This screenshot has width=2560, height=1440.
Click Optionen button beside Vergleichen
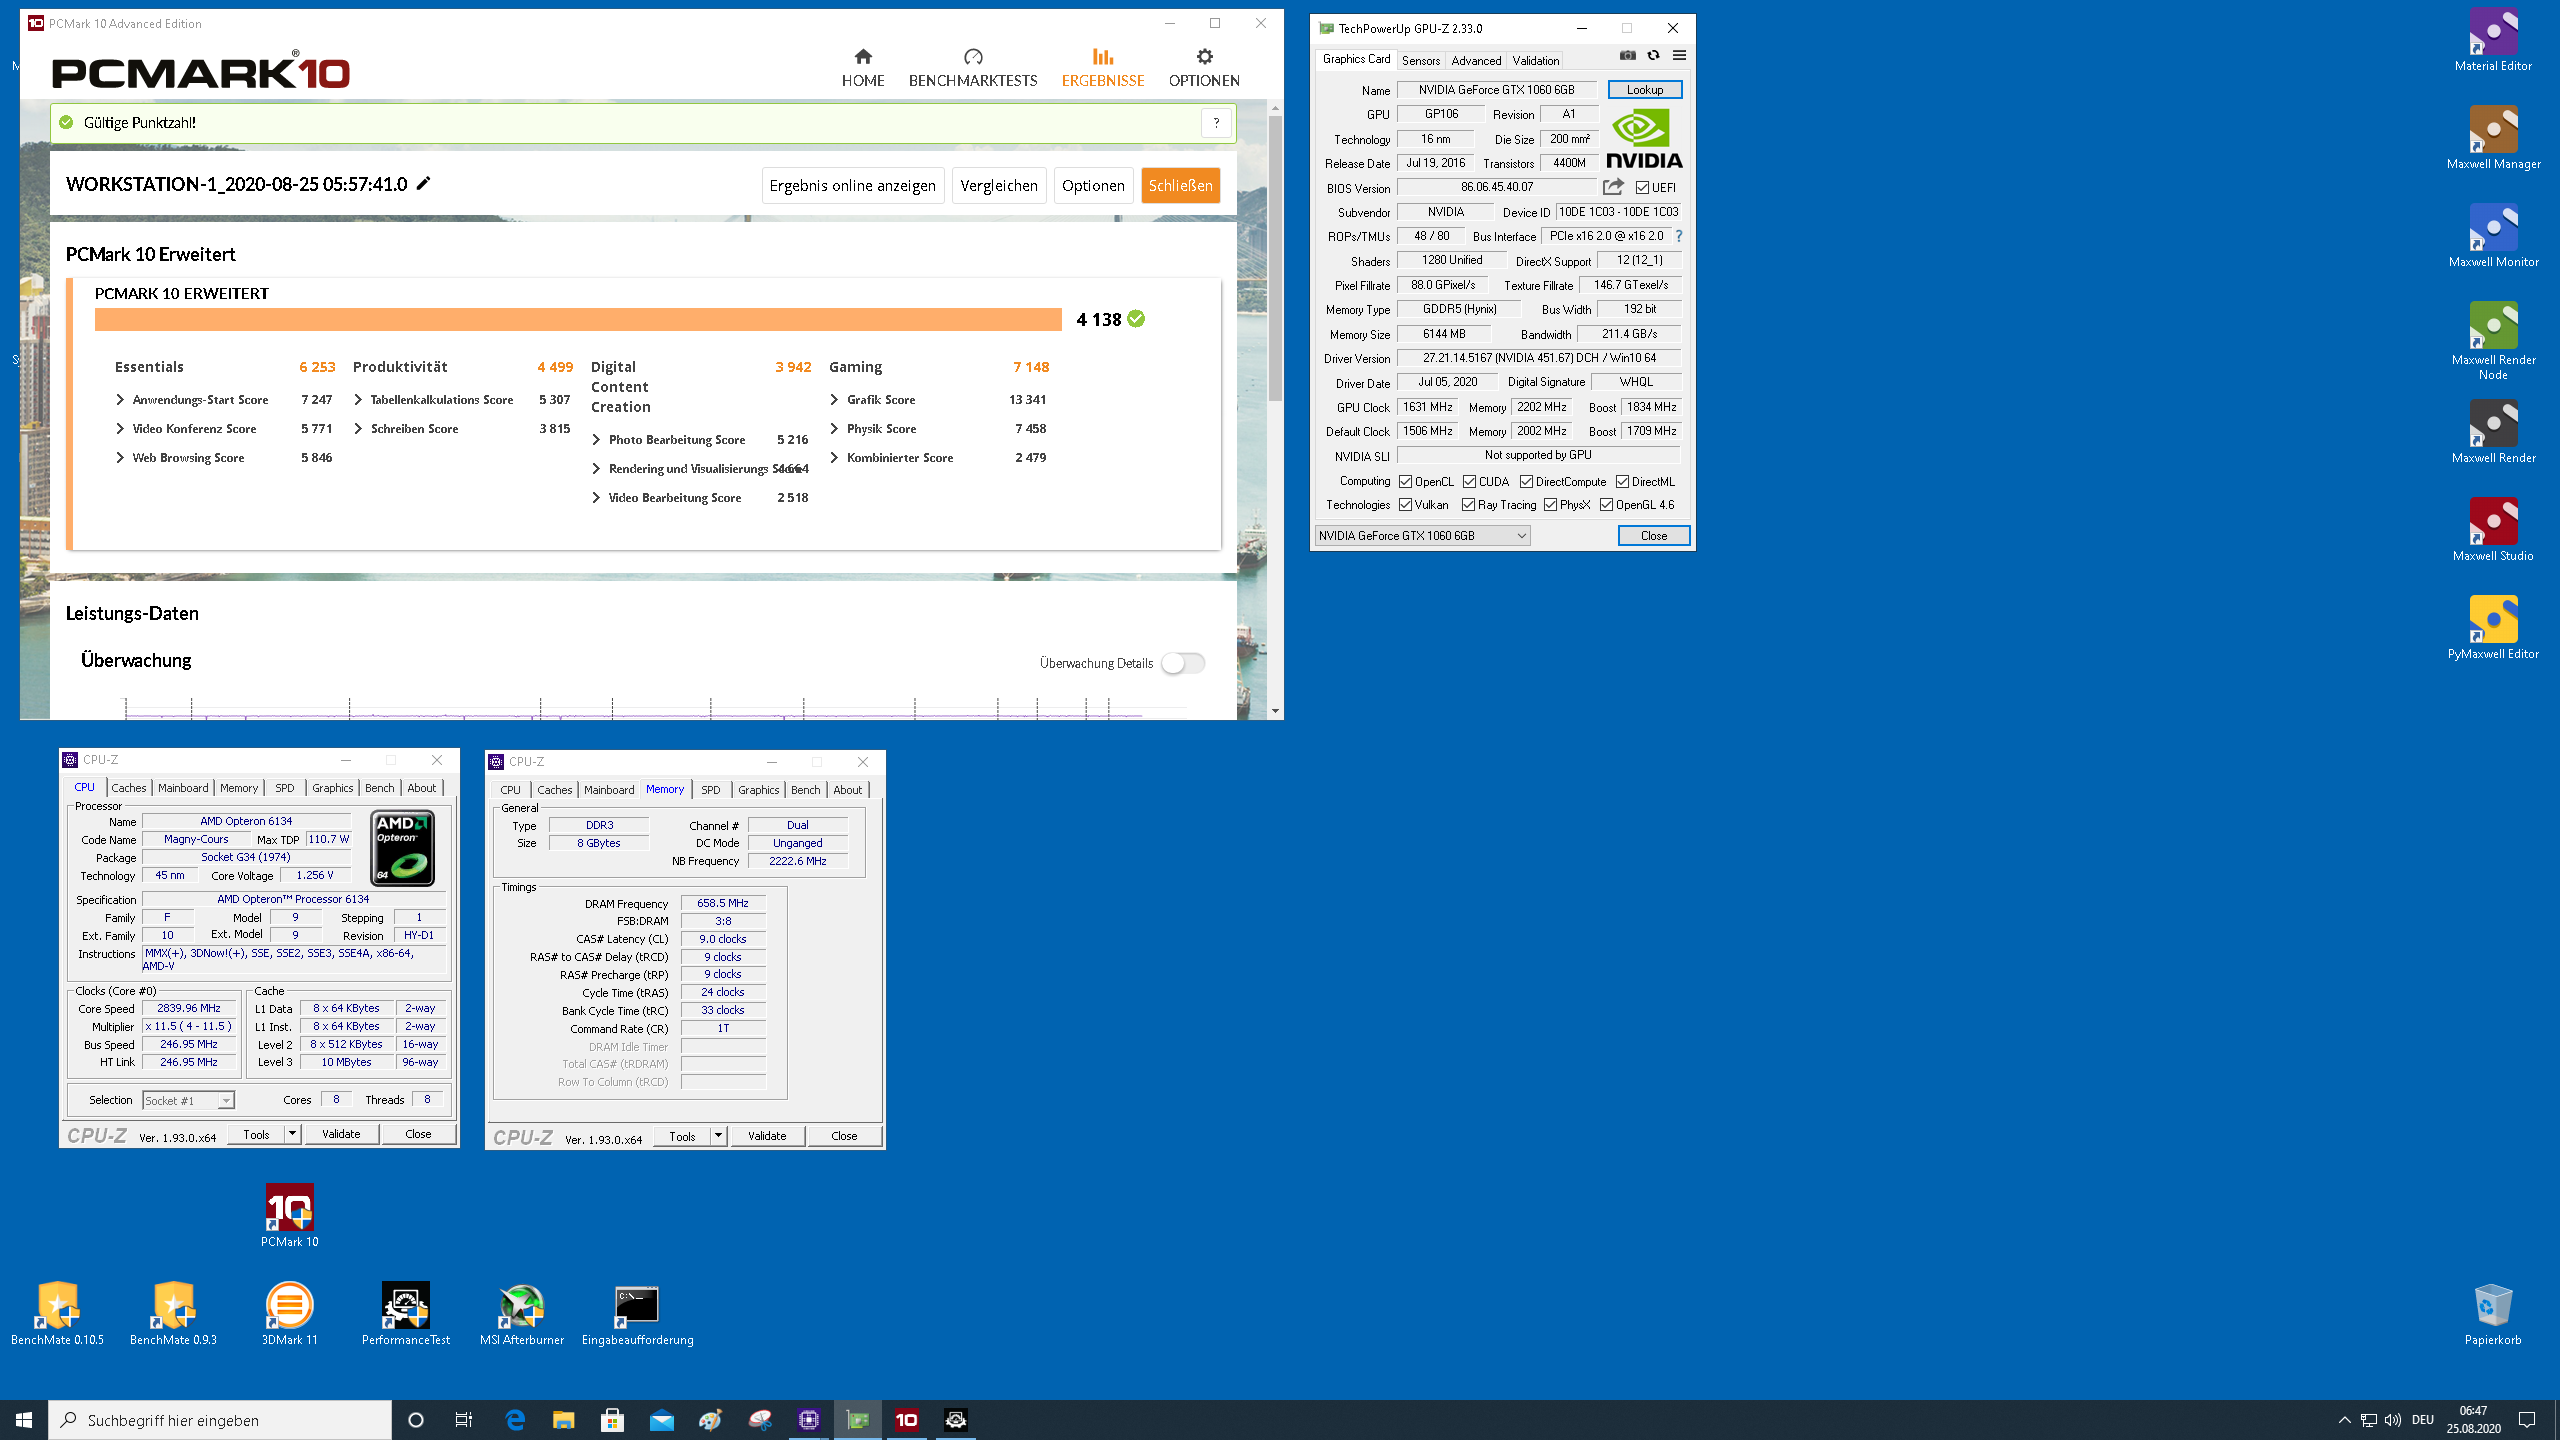(x=1093, y=185)
